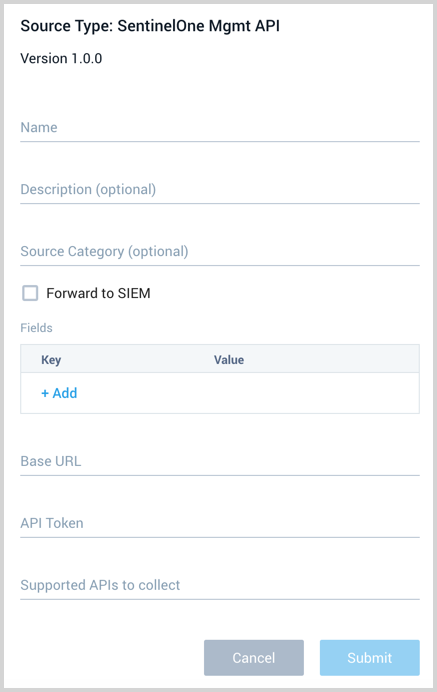Open the Supported APIs to collect dropdown

(220, 585)
